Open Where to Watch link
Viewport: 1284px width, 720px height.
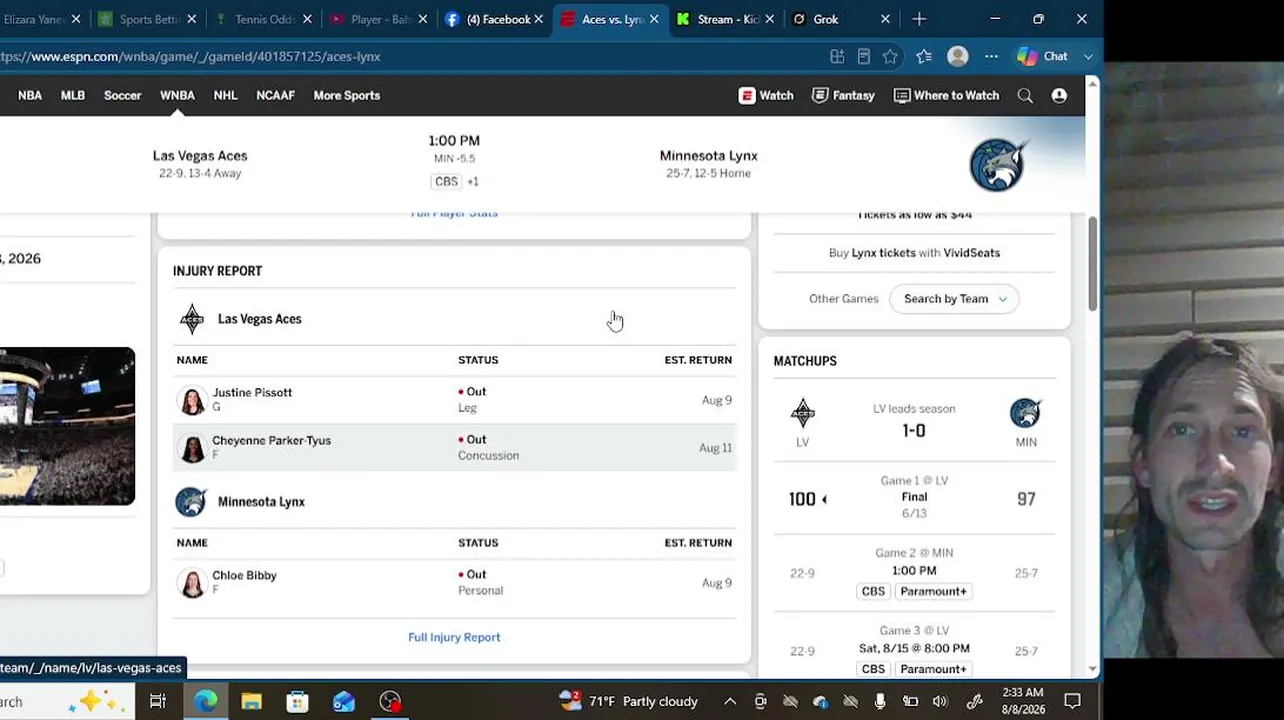(946, 96)
